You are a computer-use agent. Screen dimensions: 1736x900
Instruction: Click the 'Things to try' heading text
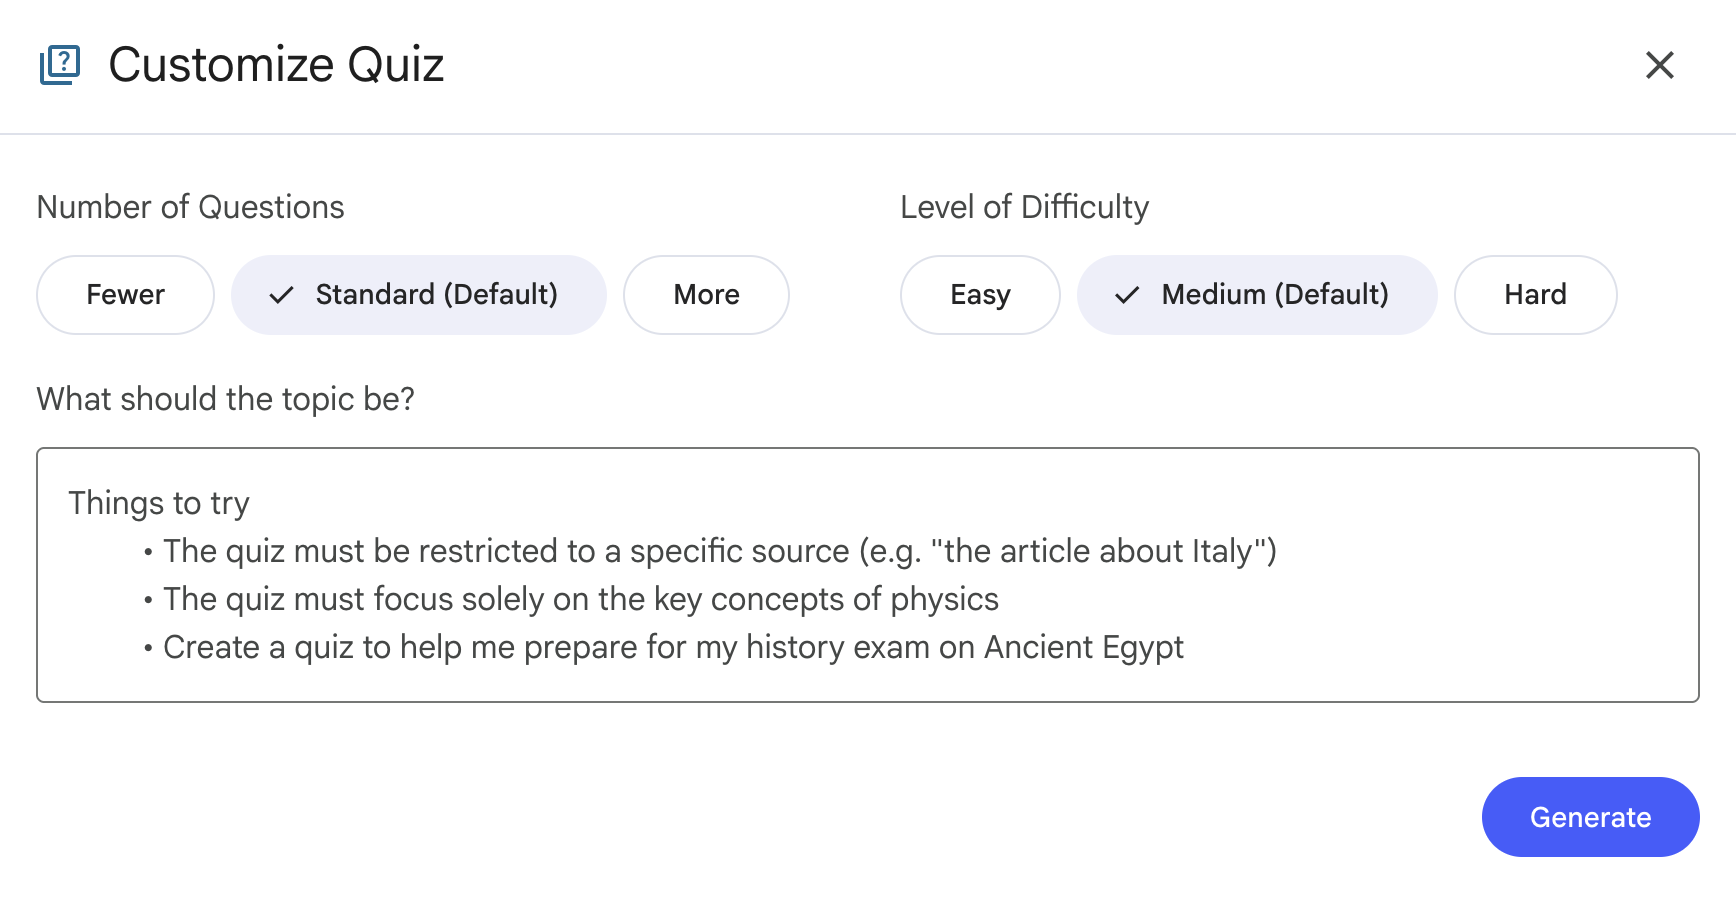tap(158, 503)
